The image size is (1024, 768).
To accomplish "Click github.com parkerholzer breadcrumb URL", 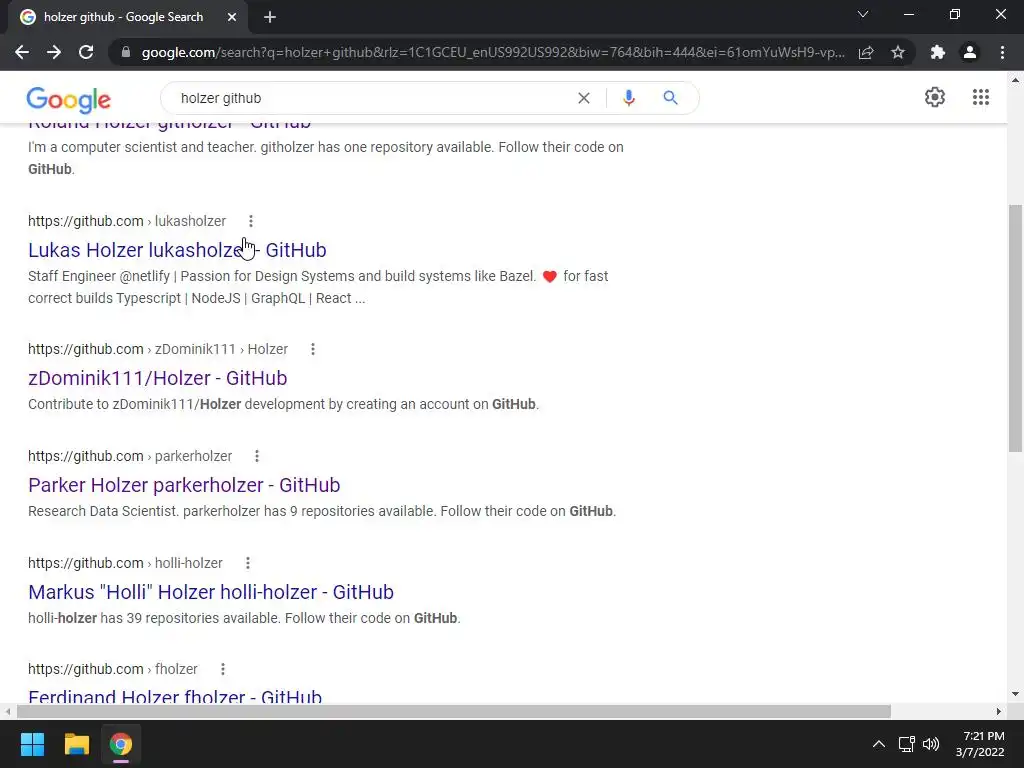I will click(130, 456).
